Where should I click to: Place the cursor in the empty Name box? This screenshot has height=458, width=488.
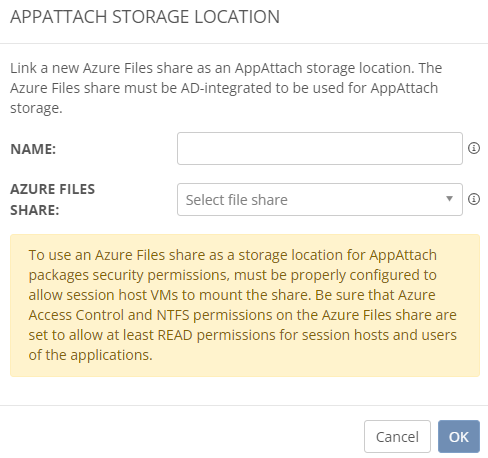[320, 148]
